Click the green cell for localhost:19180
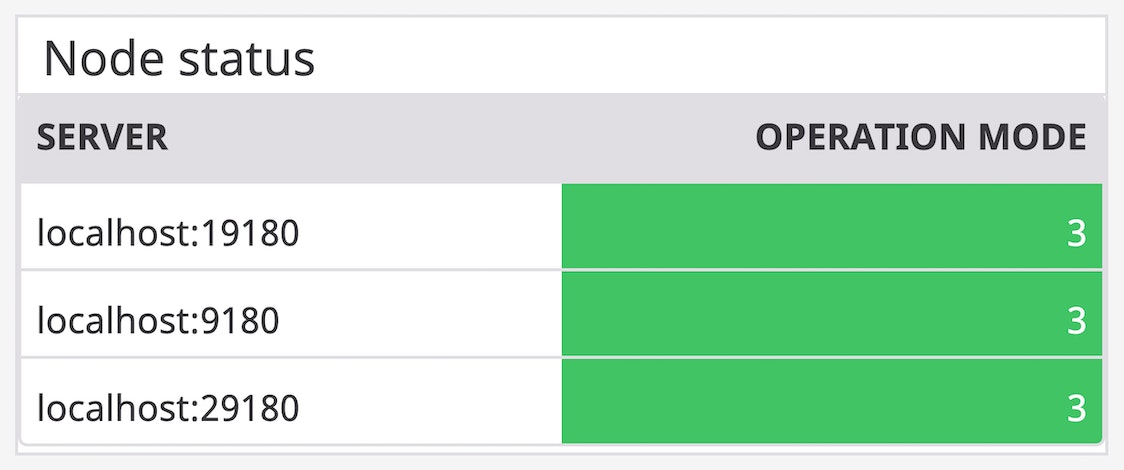Viewport: 1124px width, 470px height. (830, 227)
